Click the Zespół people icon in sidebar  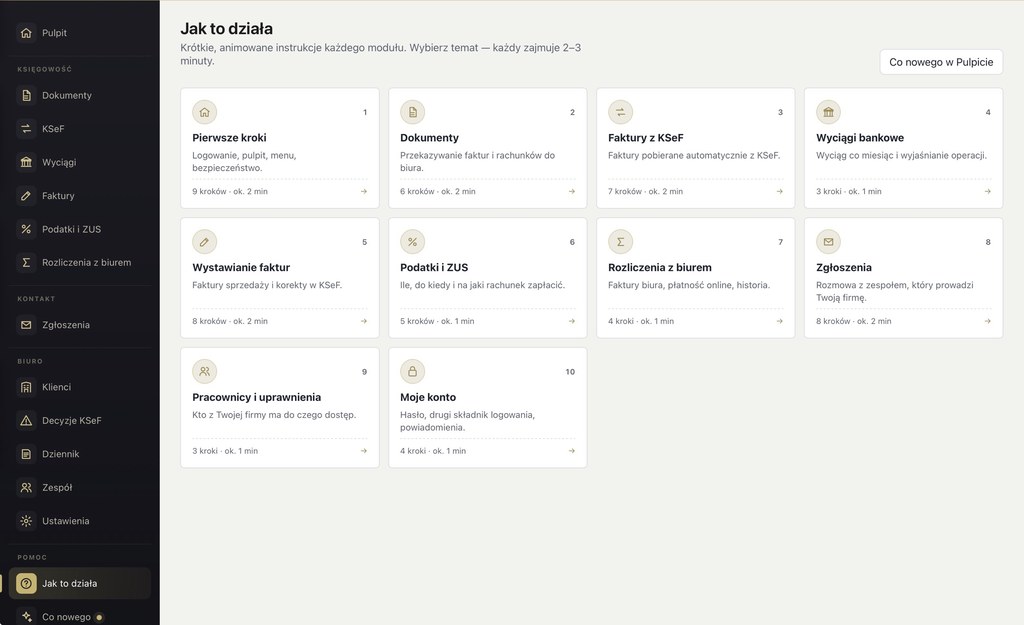26,487
